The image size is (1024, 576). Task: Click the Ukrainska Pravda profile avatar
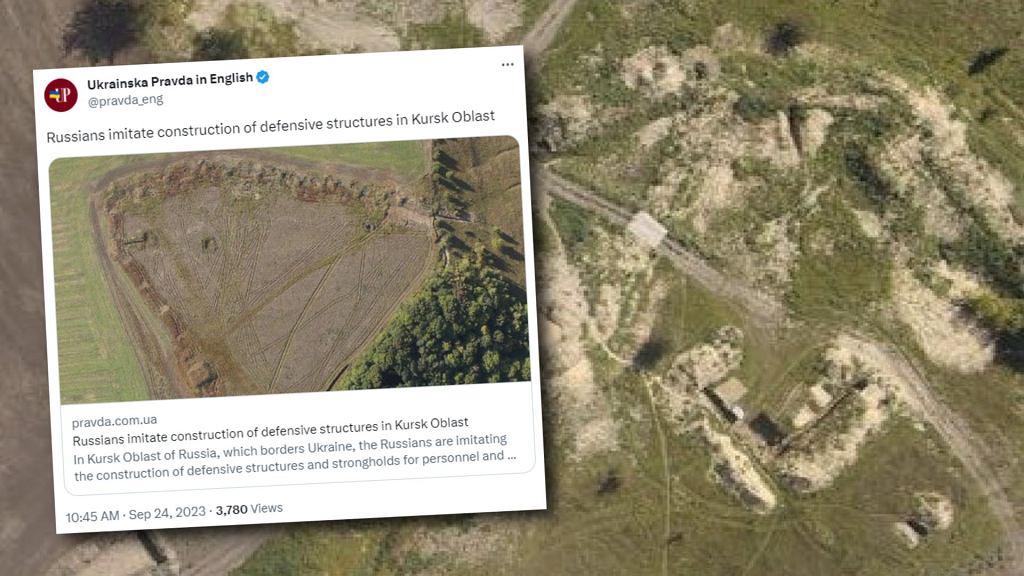pos(61,95)
